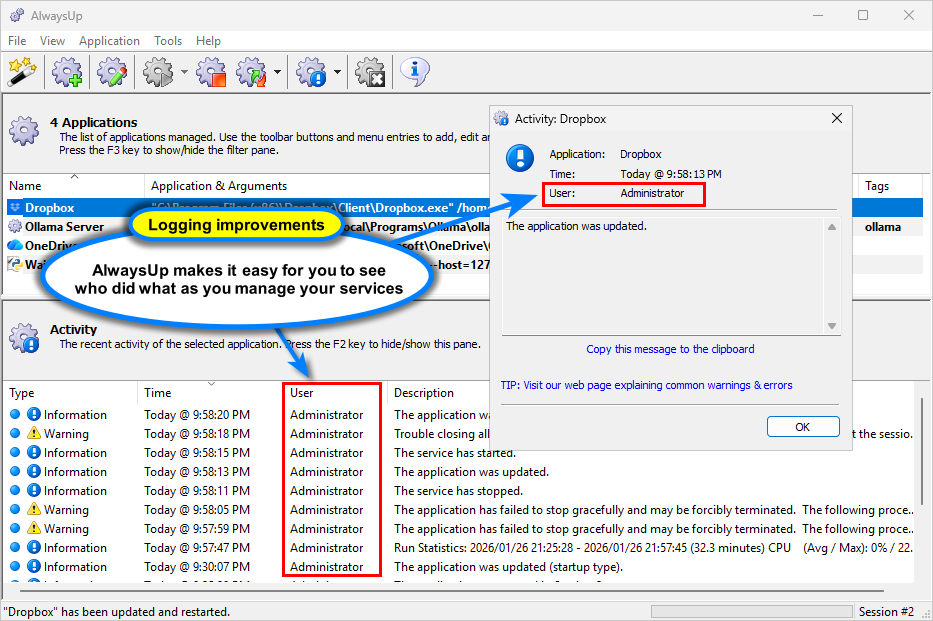Open the Add Application wizard
The width and height of the screenshot is (933, 621).
pyautogui.click(x=22, y=72)
